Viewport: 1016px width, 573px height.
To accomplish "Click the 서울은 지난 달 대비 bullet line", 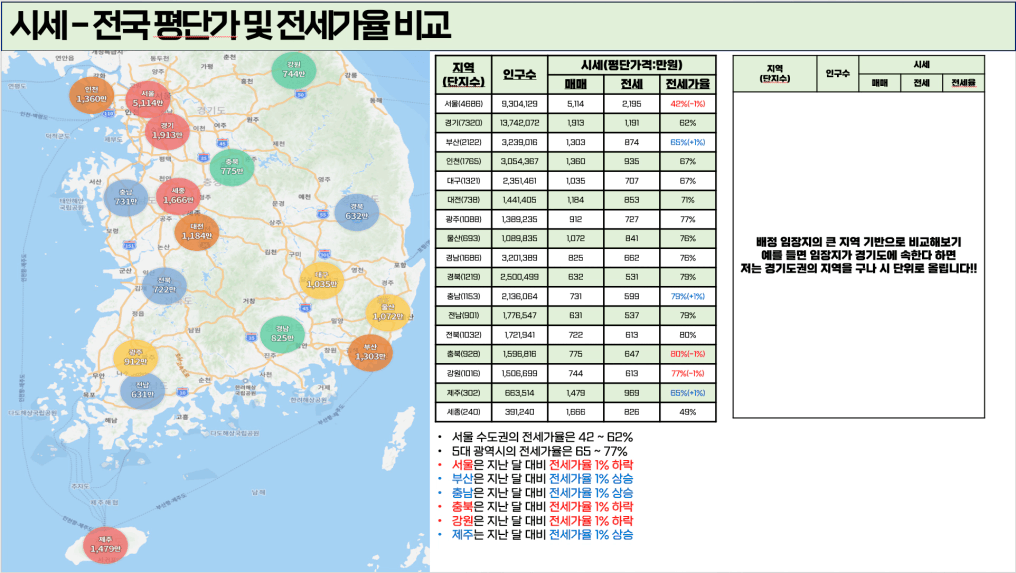I will click(x=542, y=465).
